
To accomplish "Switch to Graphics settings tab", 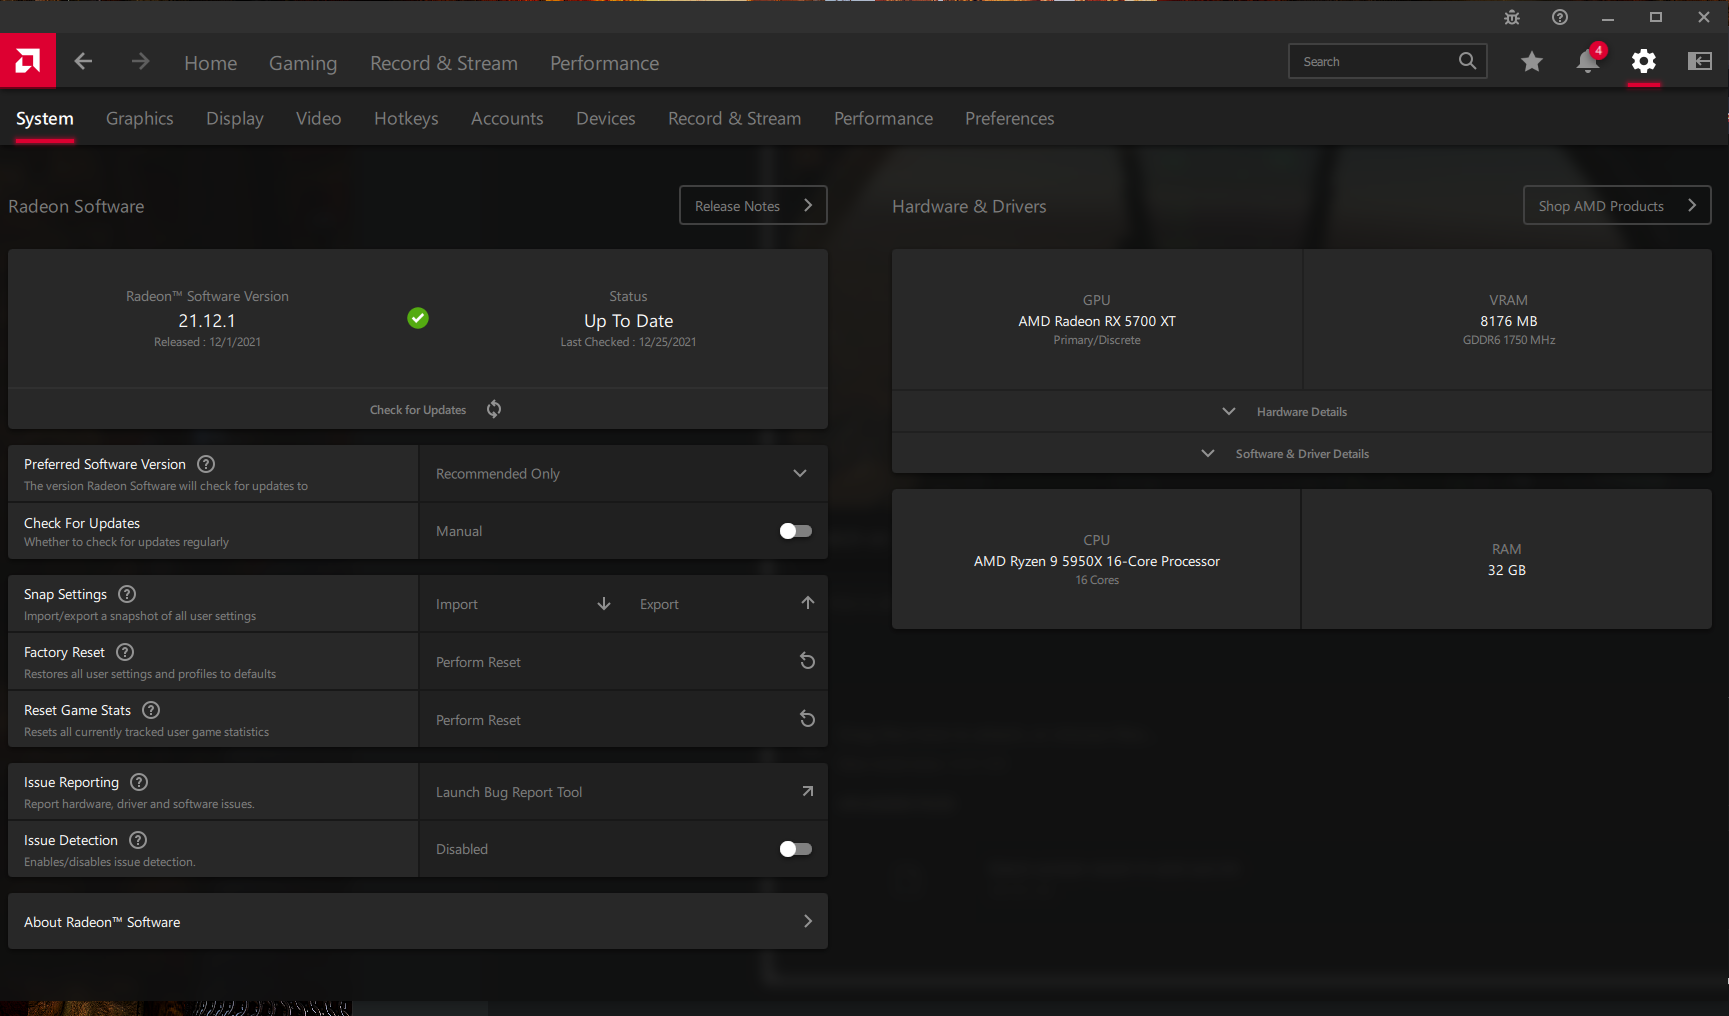I will [140, 119].
